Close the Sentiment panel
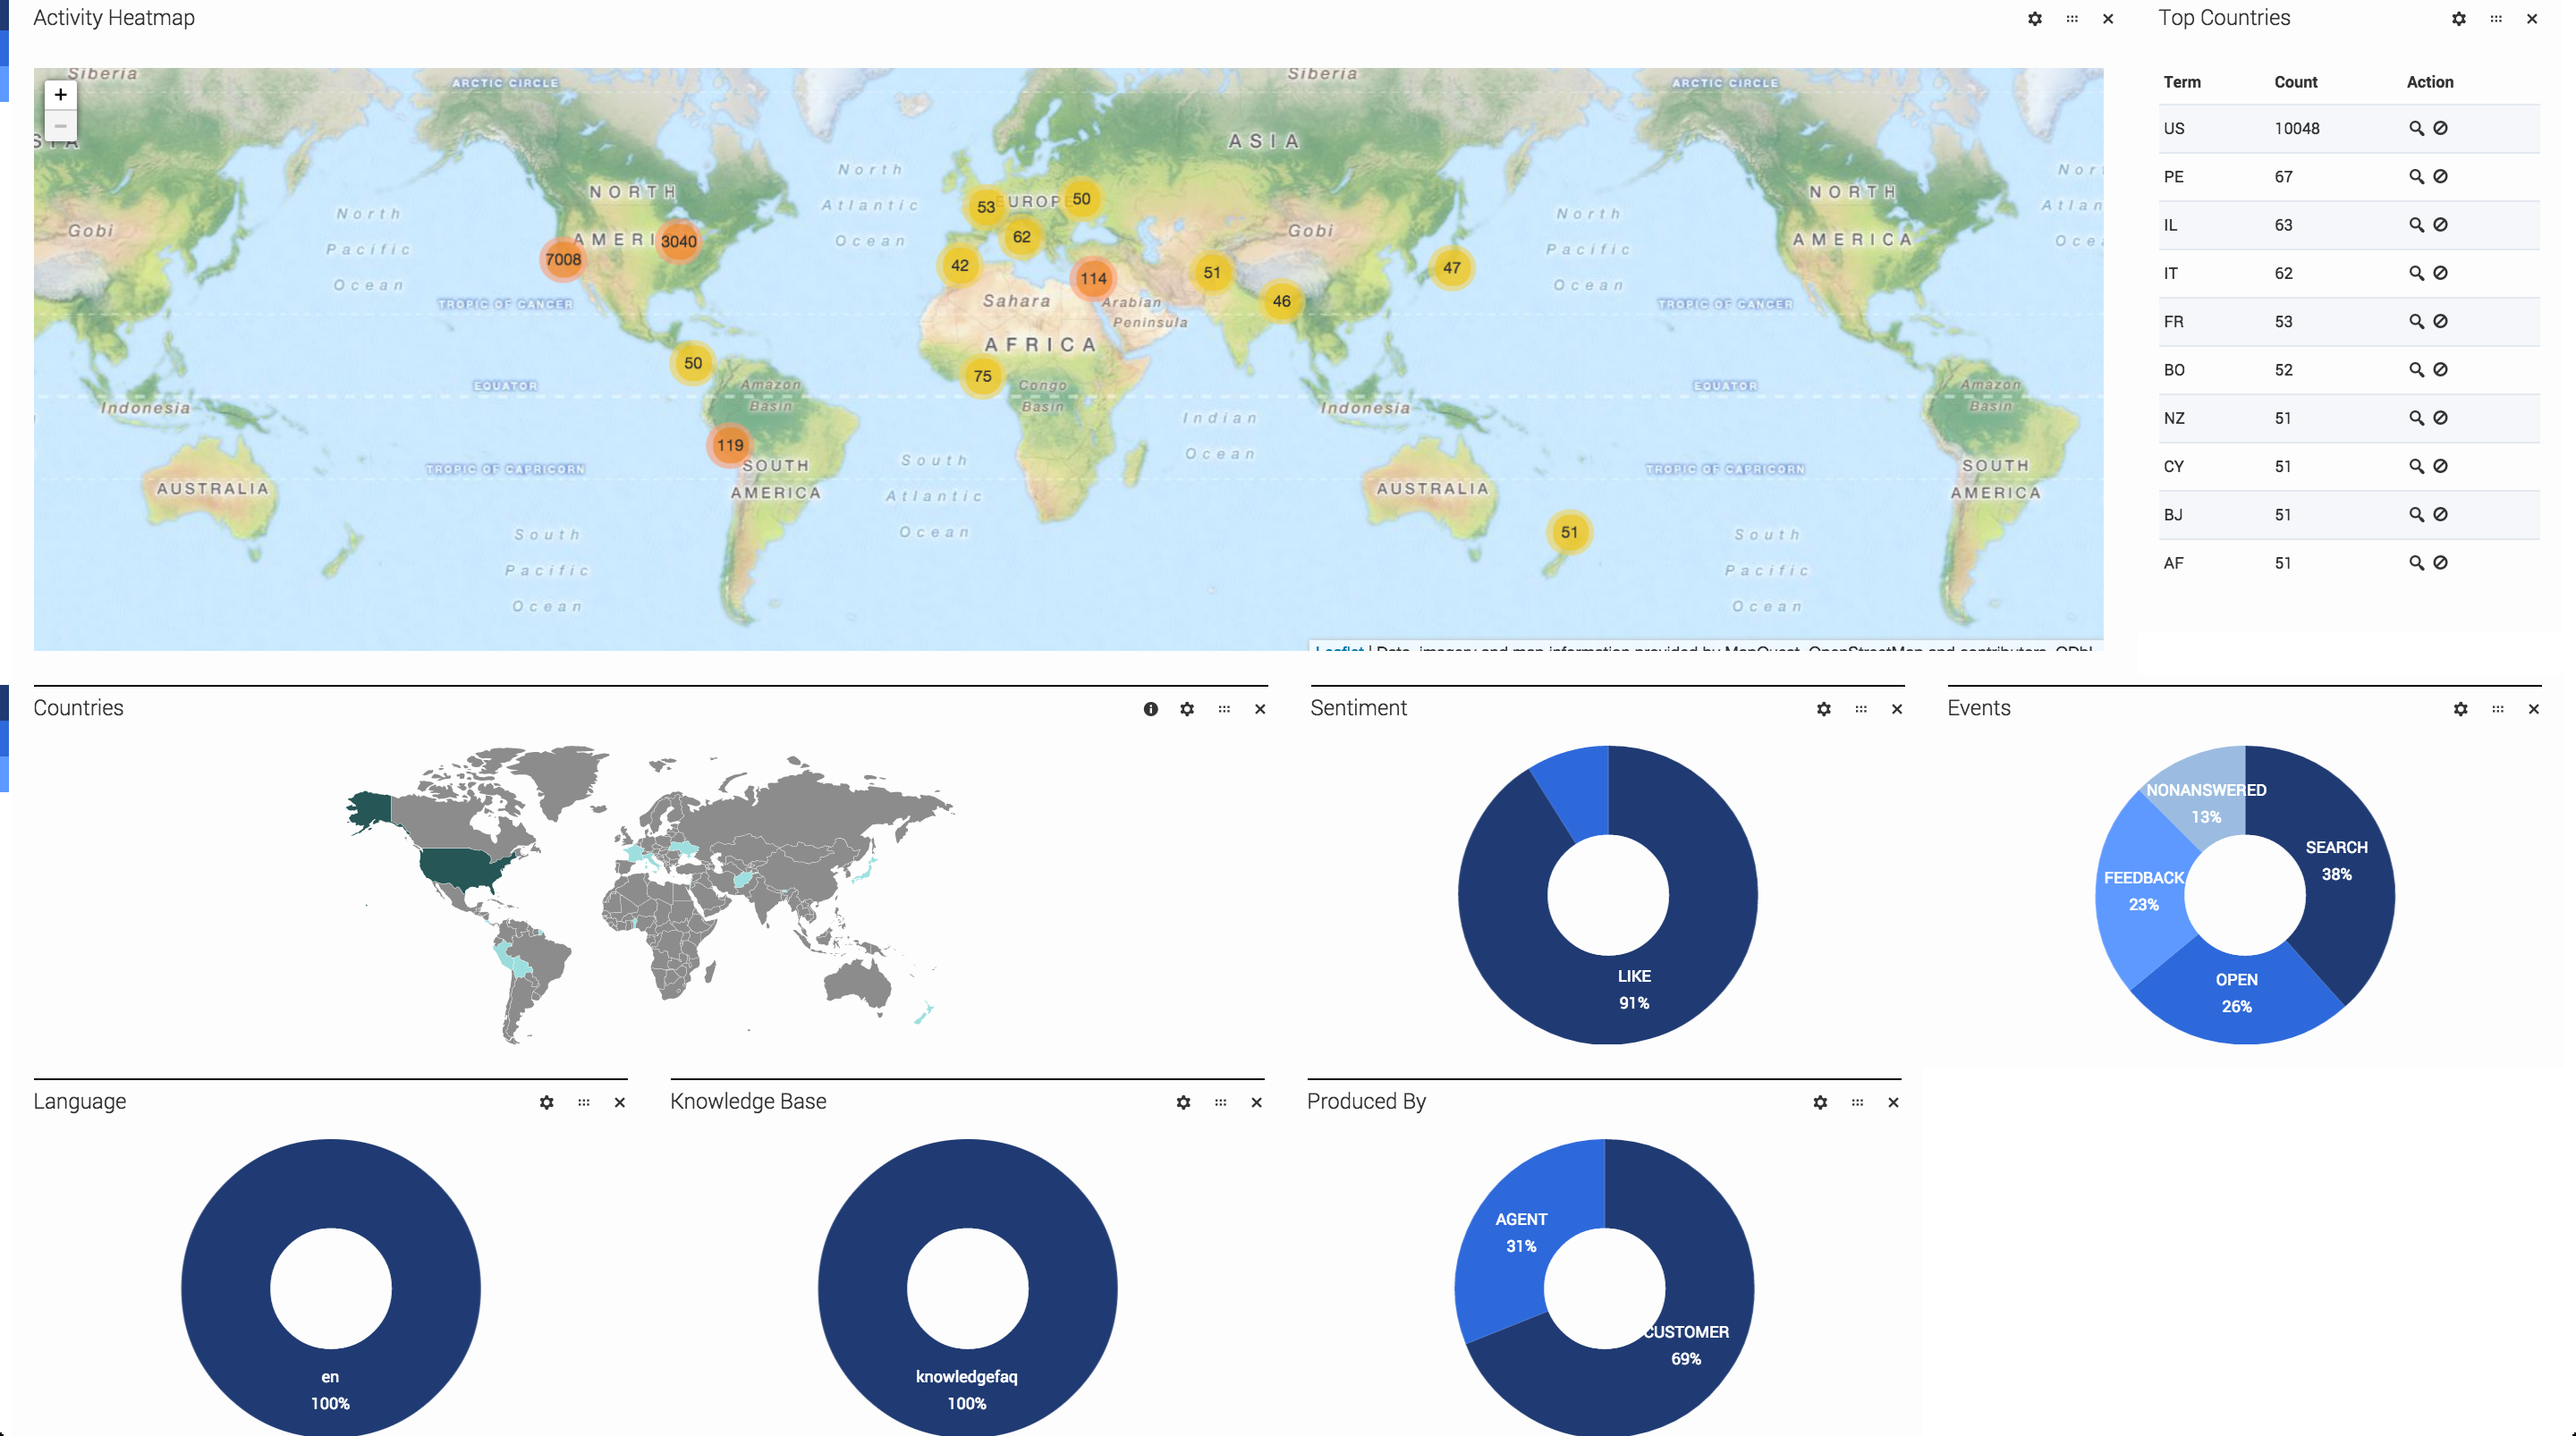This screenshot has width=2576, height=1436. (x=1897, y=709)
